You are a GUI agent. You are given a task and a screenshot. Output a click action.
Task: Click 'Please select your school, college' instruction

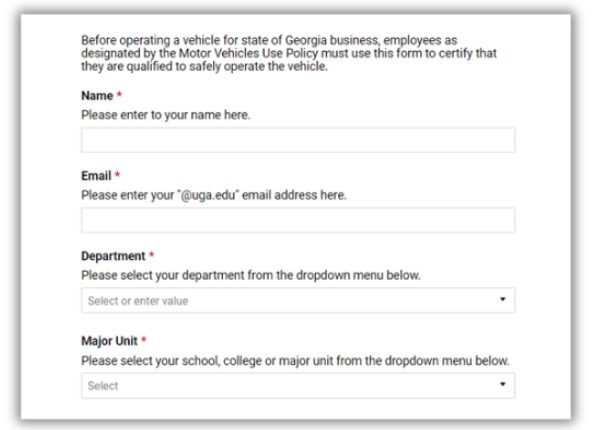pos(295,361)
